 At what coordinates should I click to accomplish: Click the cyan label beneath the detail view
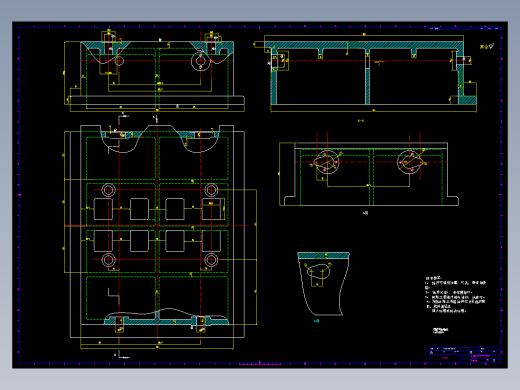point(317,321)
